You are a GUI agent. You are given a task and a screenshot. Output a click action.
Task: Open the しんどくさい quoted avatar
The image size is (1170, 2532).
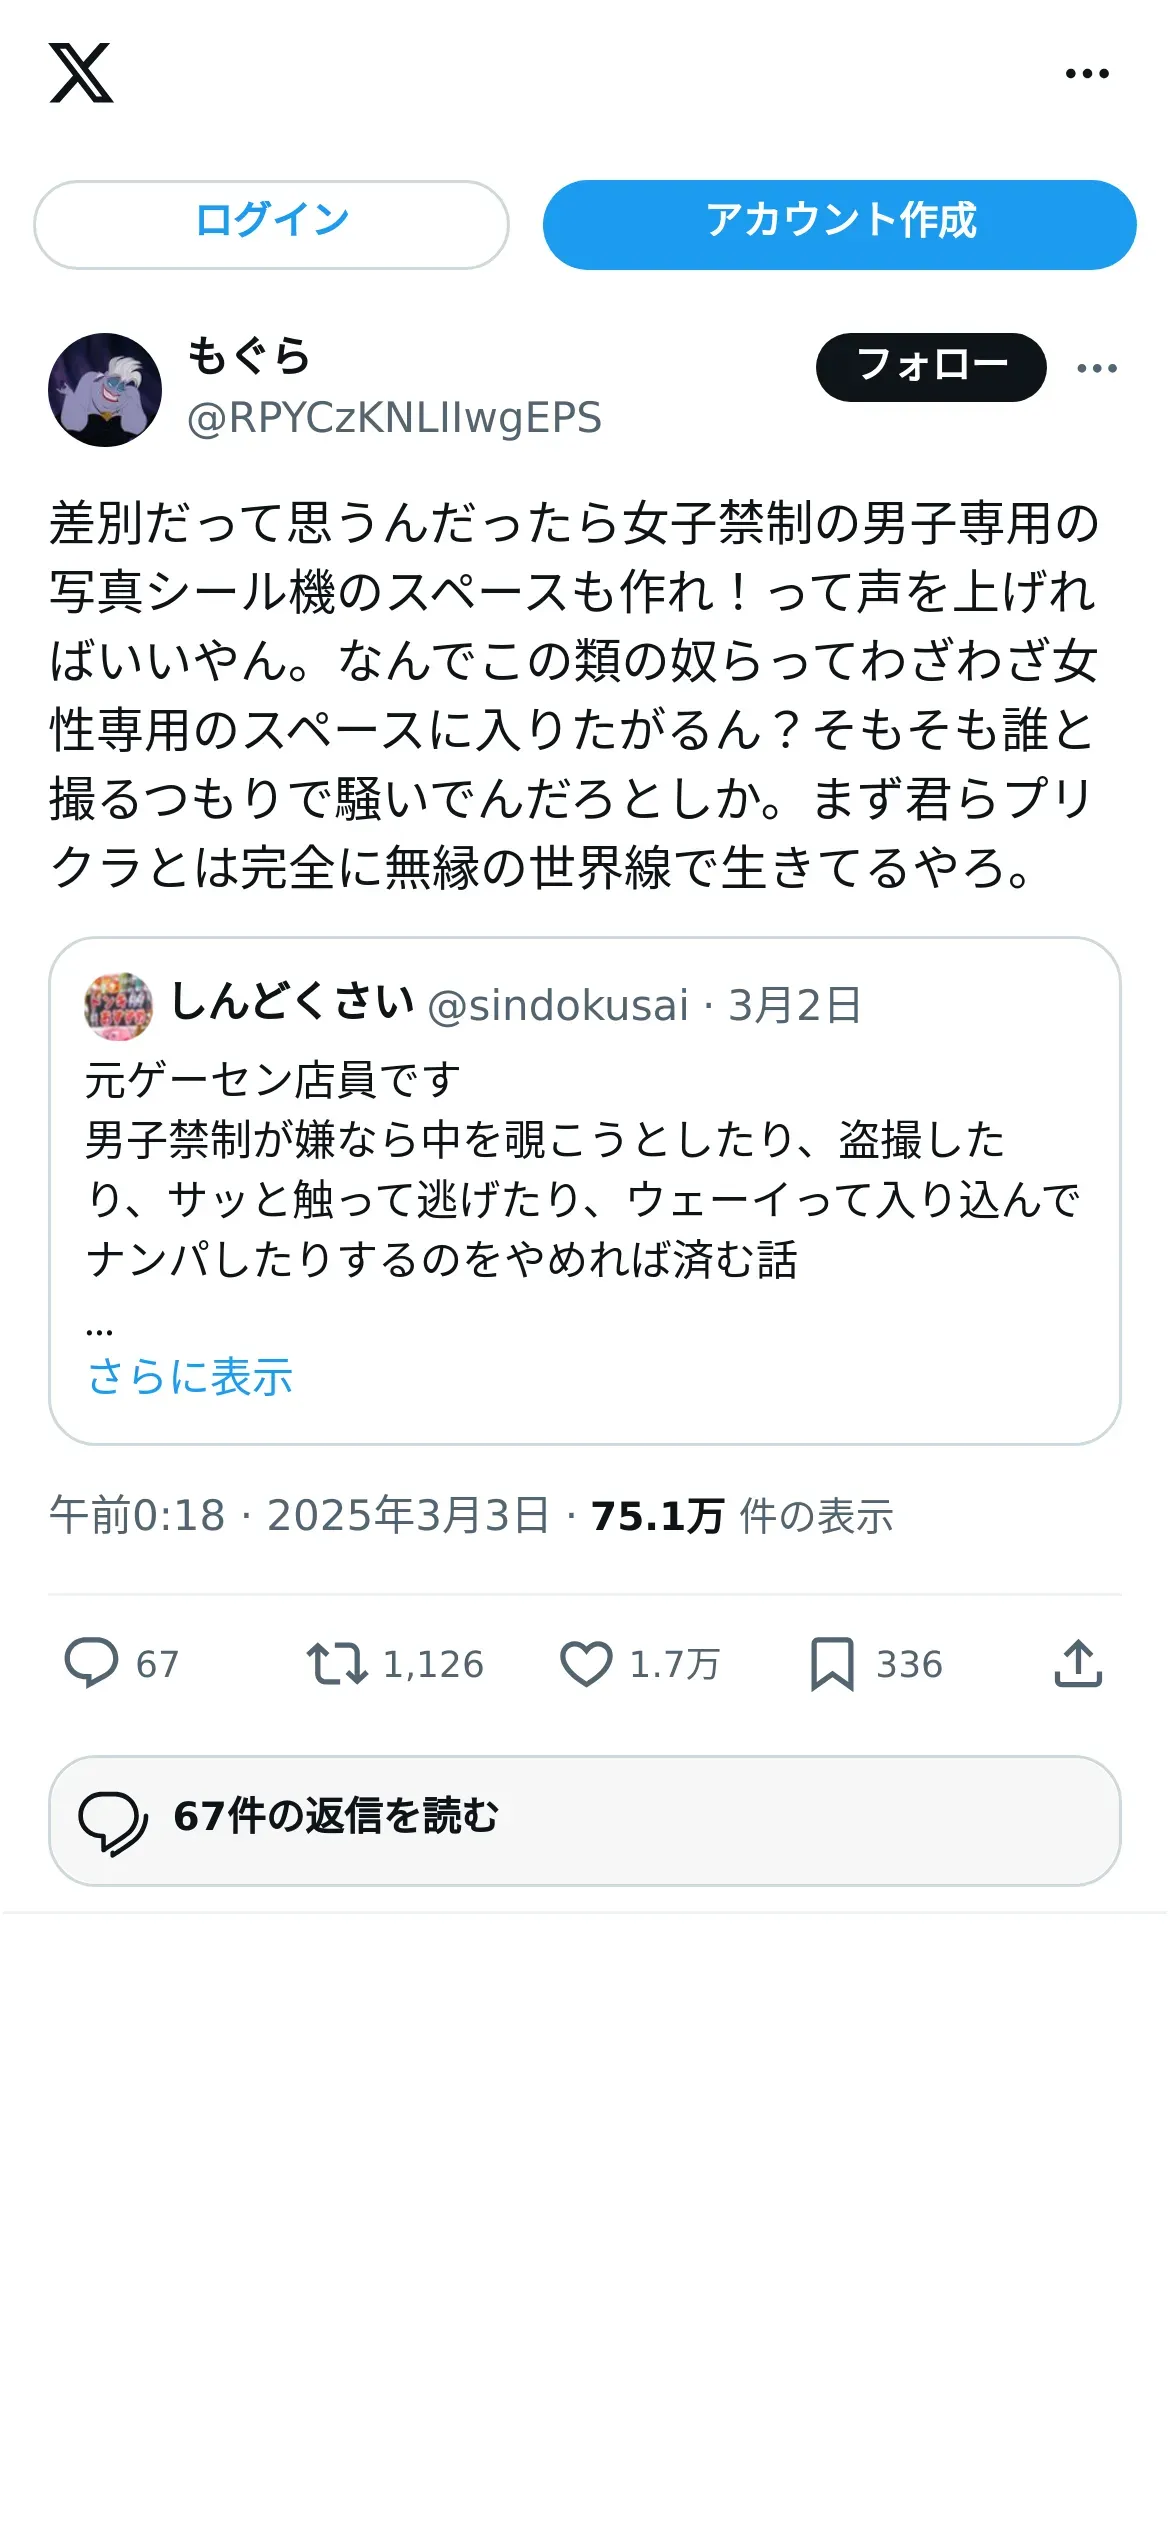[119, 1006]
